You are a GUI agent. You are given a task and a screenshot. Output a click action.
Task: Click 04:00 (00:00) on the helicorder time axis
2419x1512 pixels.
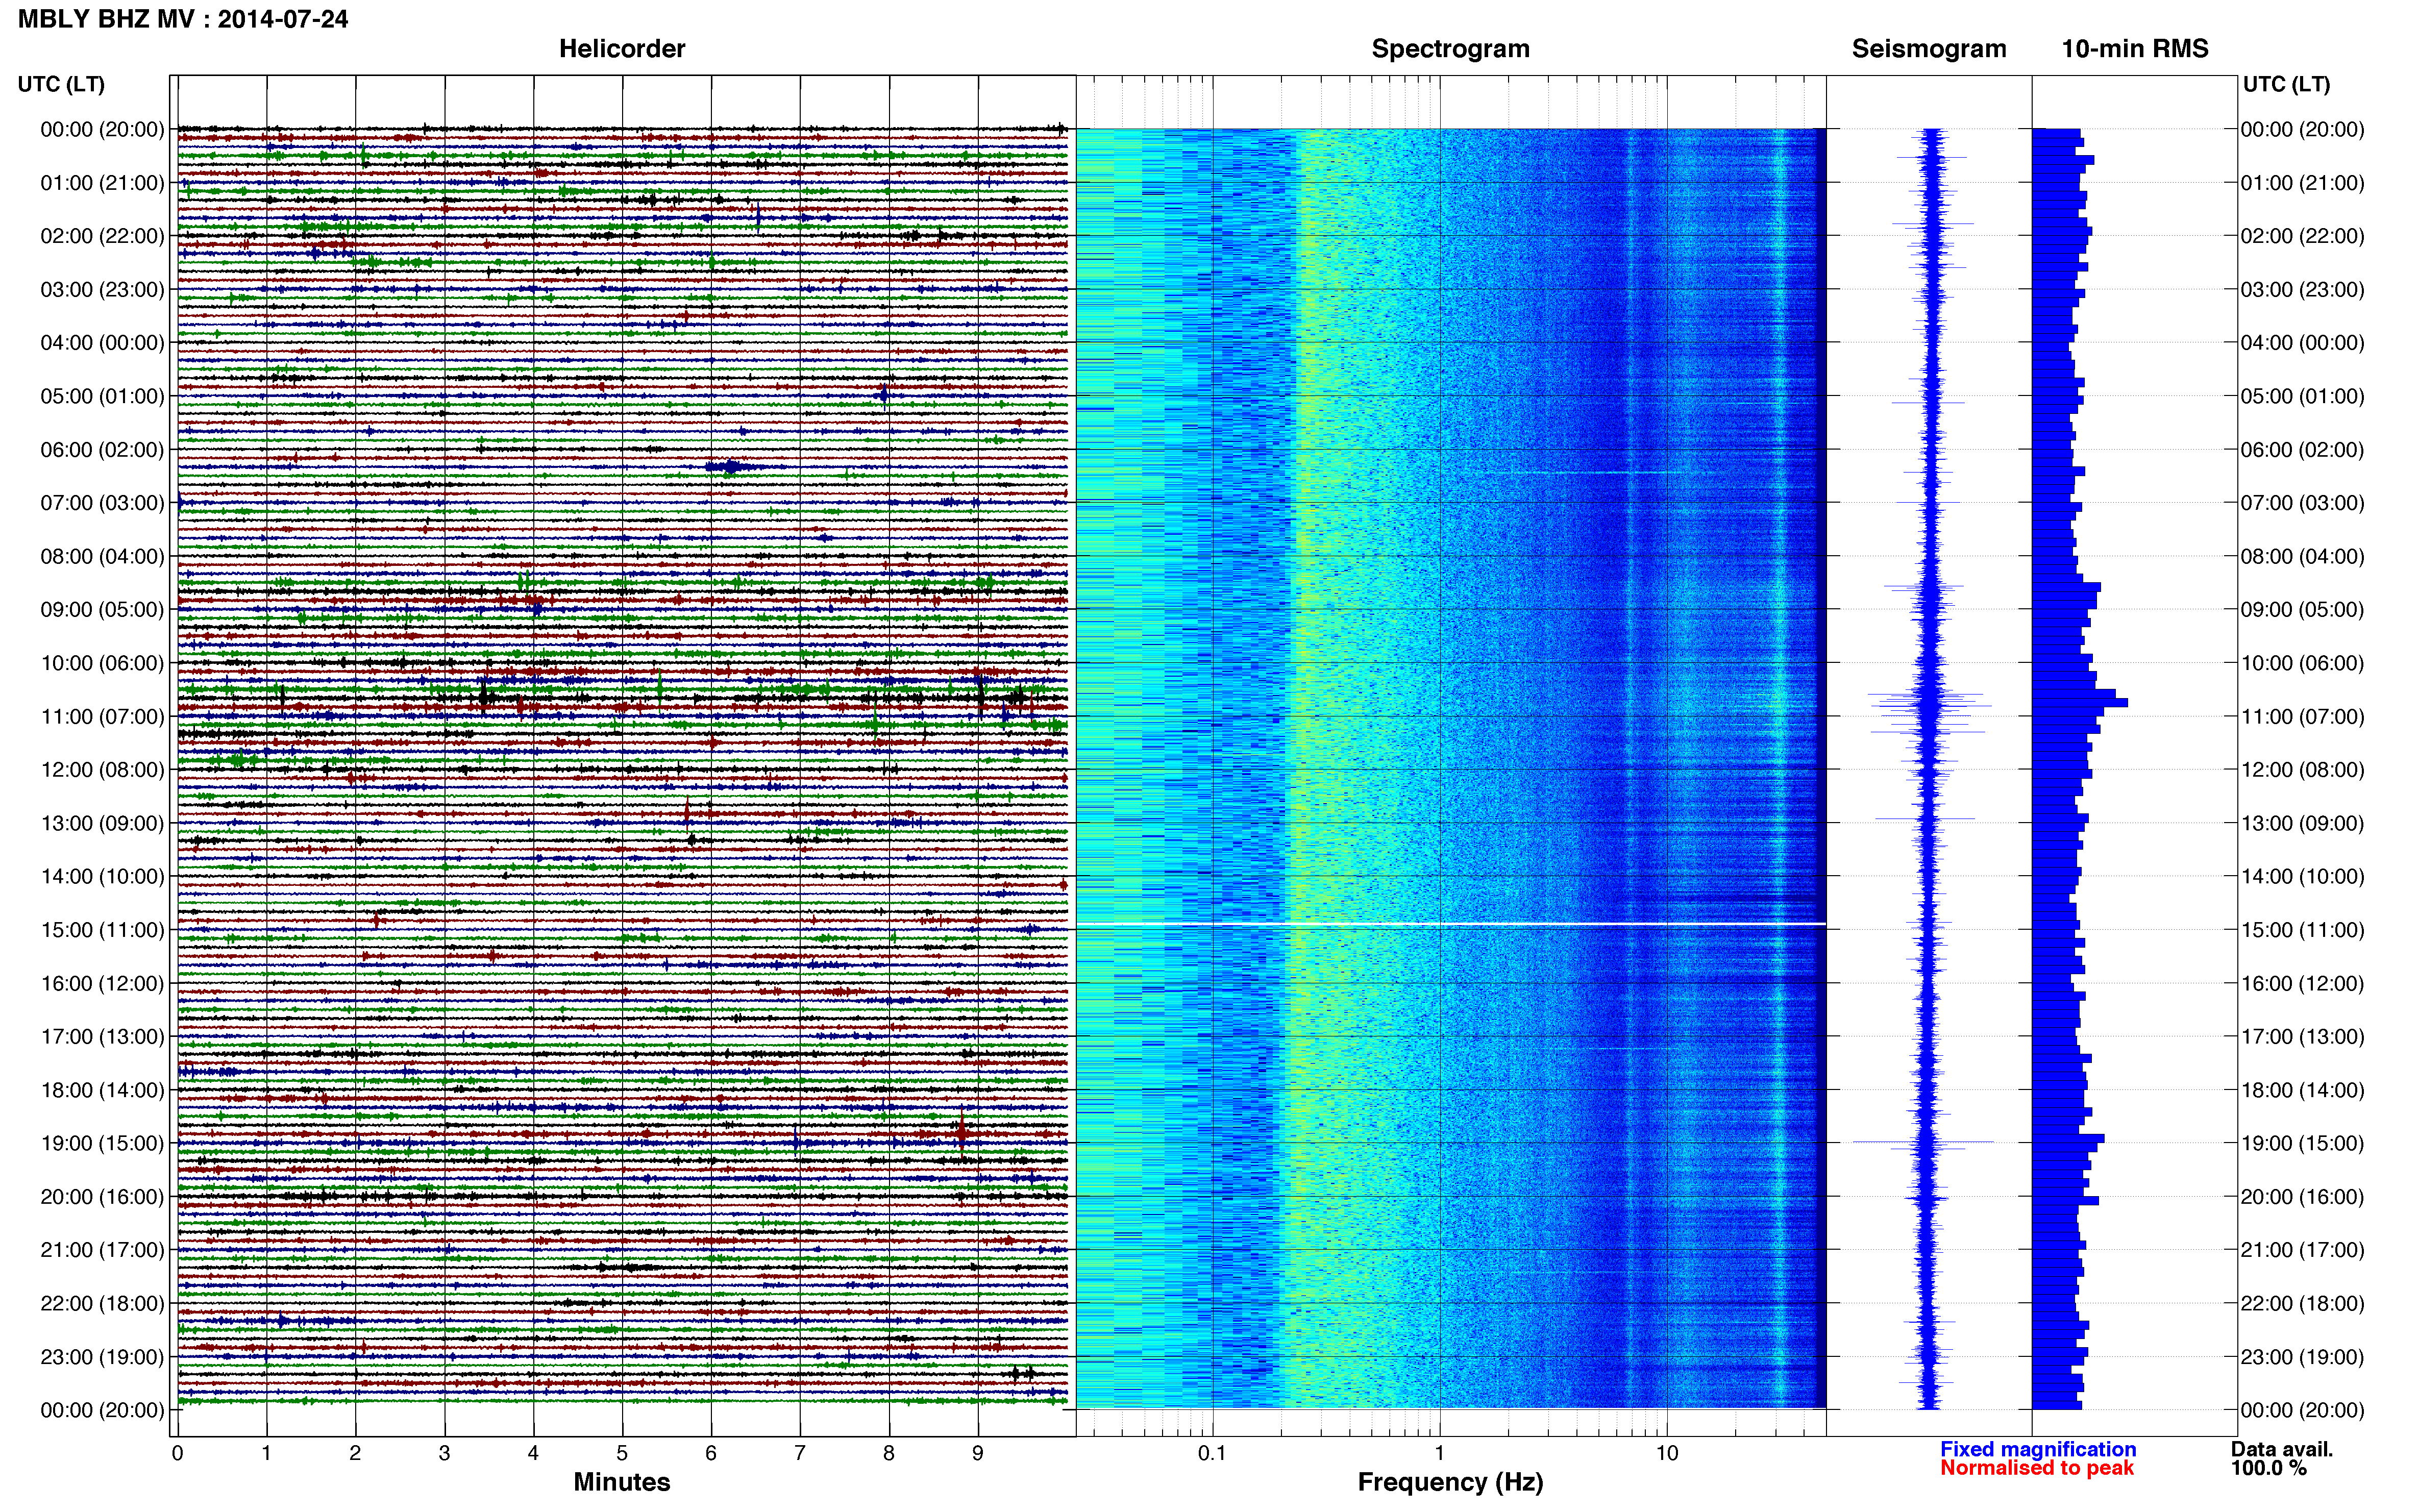click(x=102, y=343)
